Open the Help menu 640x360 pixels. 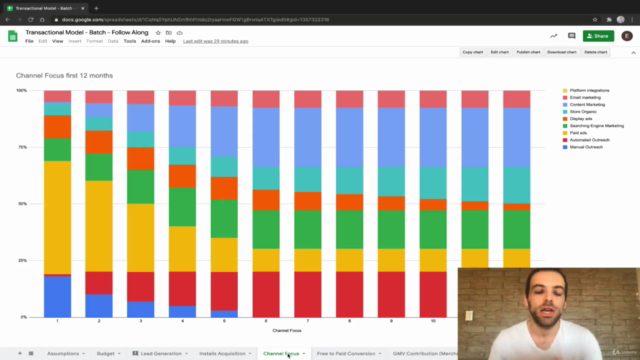[170, 41]
